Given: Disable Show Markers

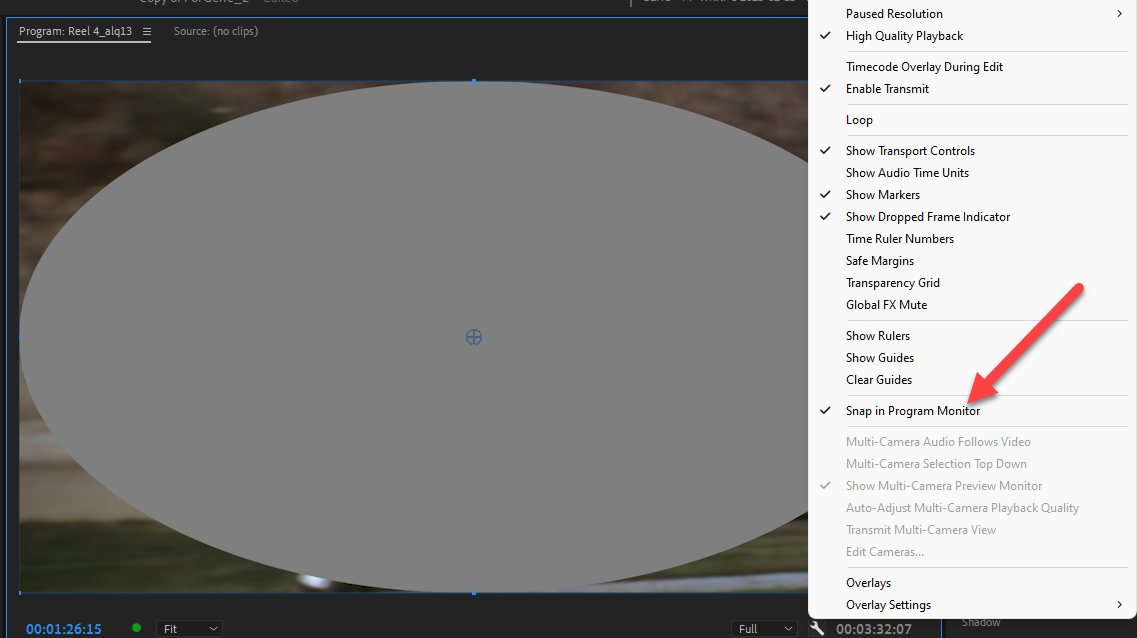Looking at the screenshot, I should pyautogui.click(x=882, y=194).
